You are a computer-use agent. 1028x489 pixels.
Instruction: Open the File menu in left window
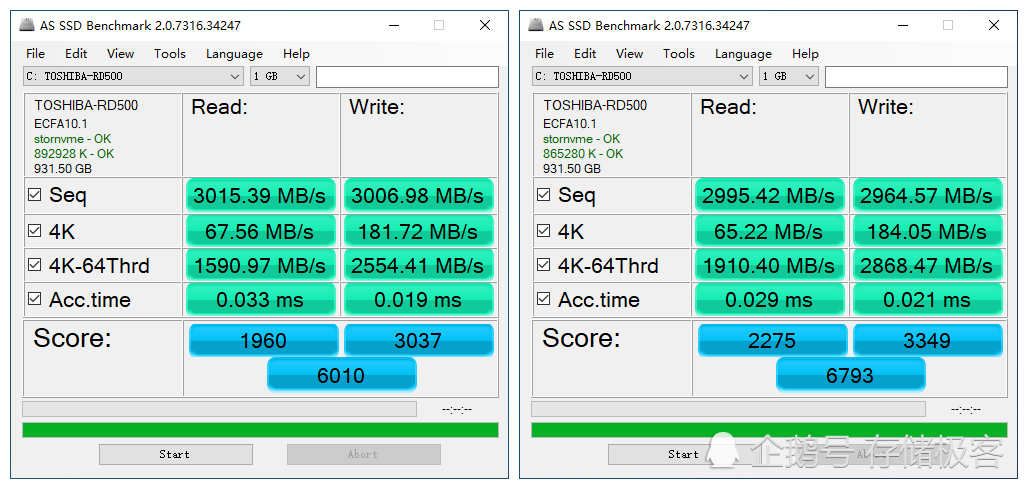point(35,54)
